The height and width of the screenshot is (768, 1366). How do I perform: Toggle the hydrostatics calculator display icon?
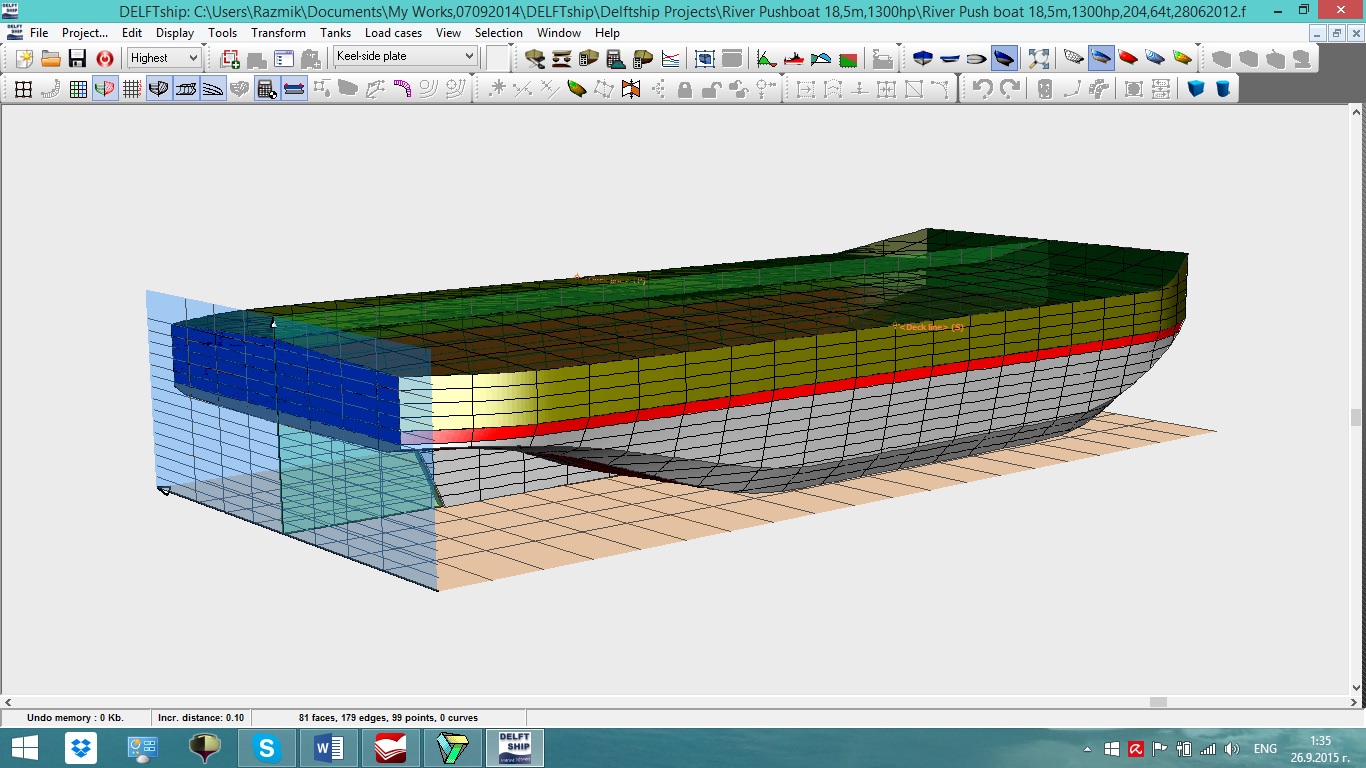[x=266, y=89]
